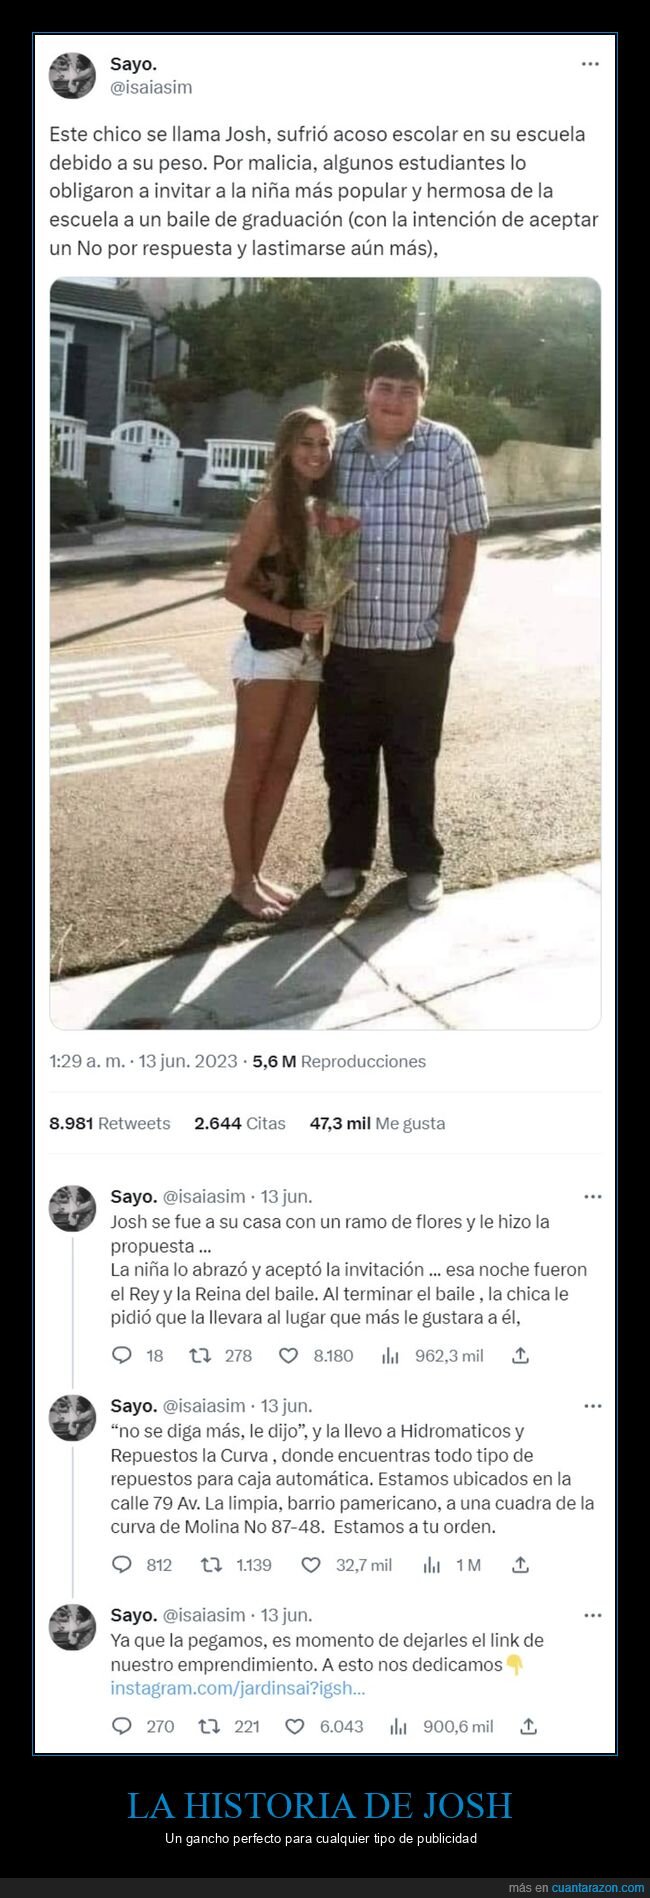Open the @isaiasim handle under Sayo.
The image size is (650, 1898).
(151, 87)
